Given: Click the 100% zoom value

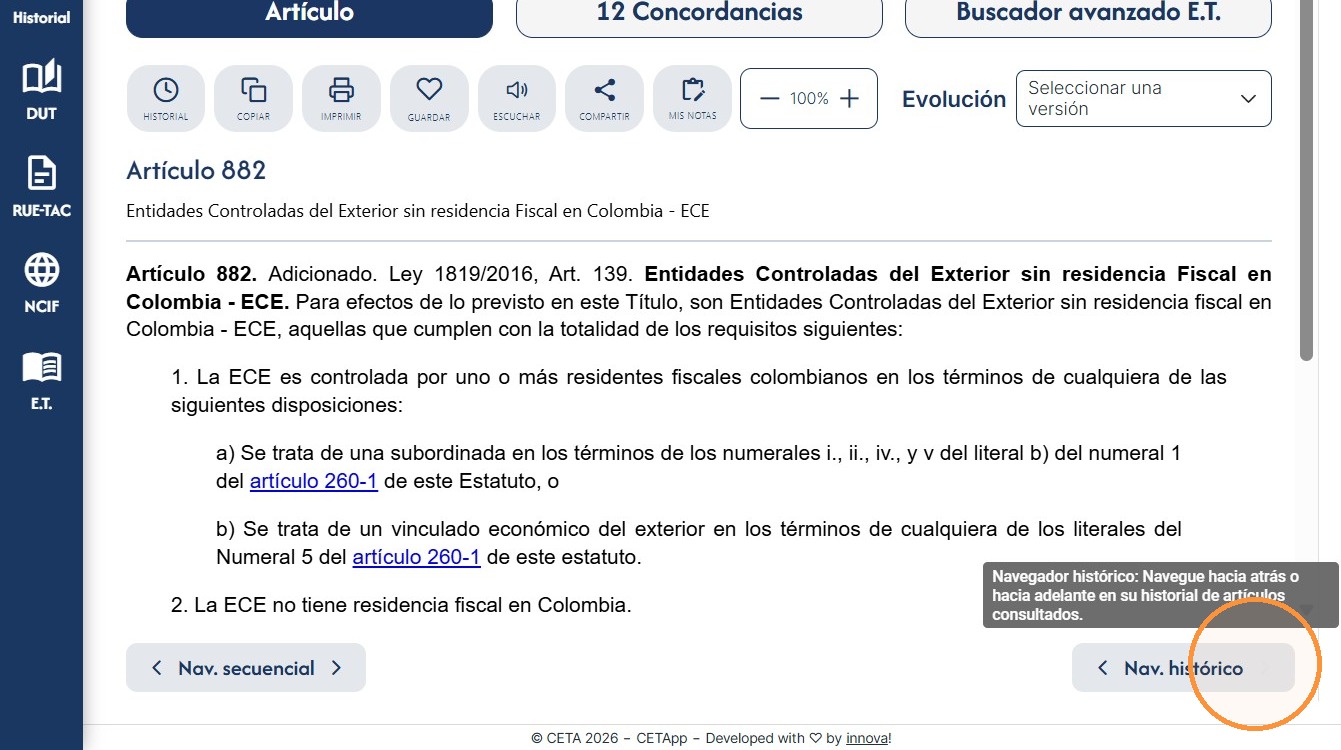Looking at the screenshot, I should 809,98.
